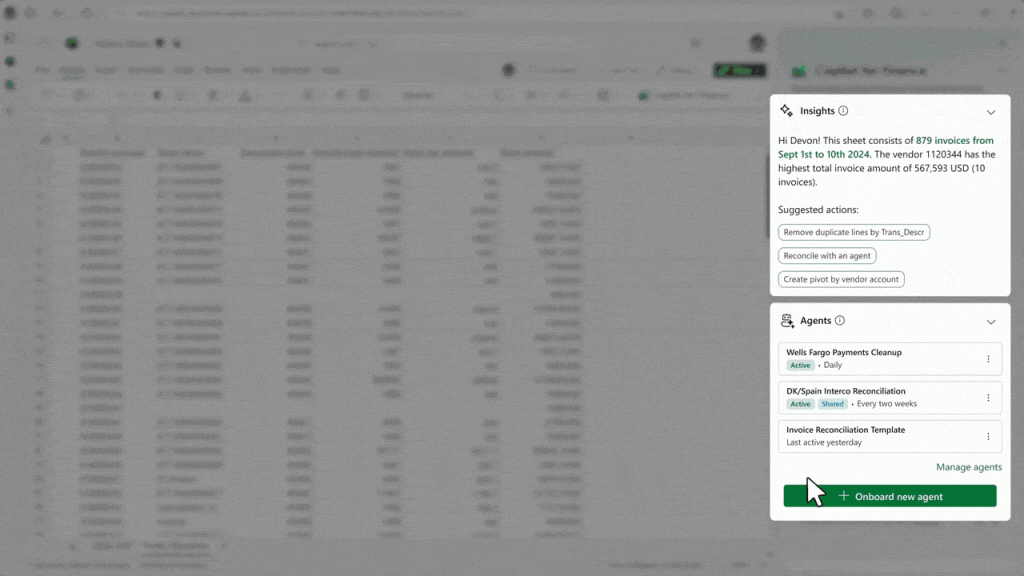Click the info icon next to Insights
The height and width of the screenshot is (576, 1024).
click(x=843, y=111)
